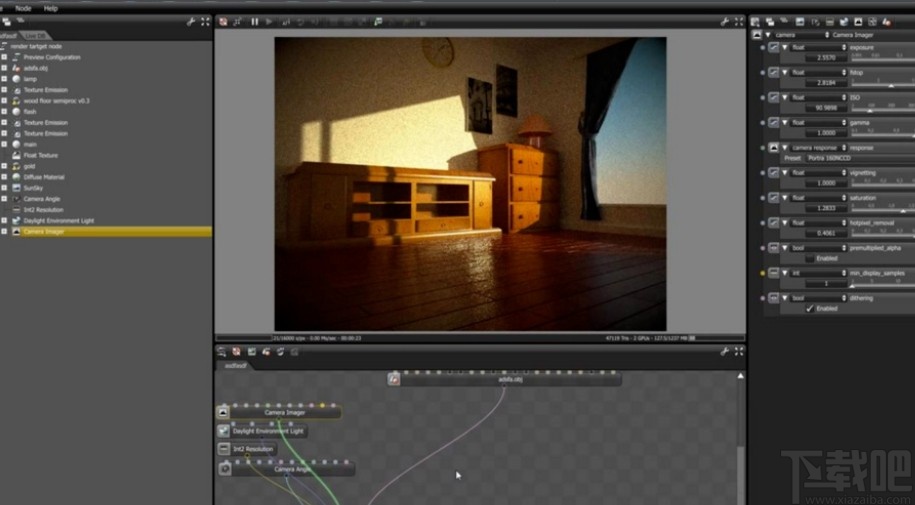Pause the render in the viewport toolbar
This screenshot has width=915, height=505.
[254, 21]
